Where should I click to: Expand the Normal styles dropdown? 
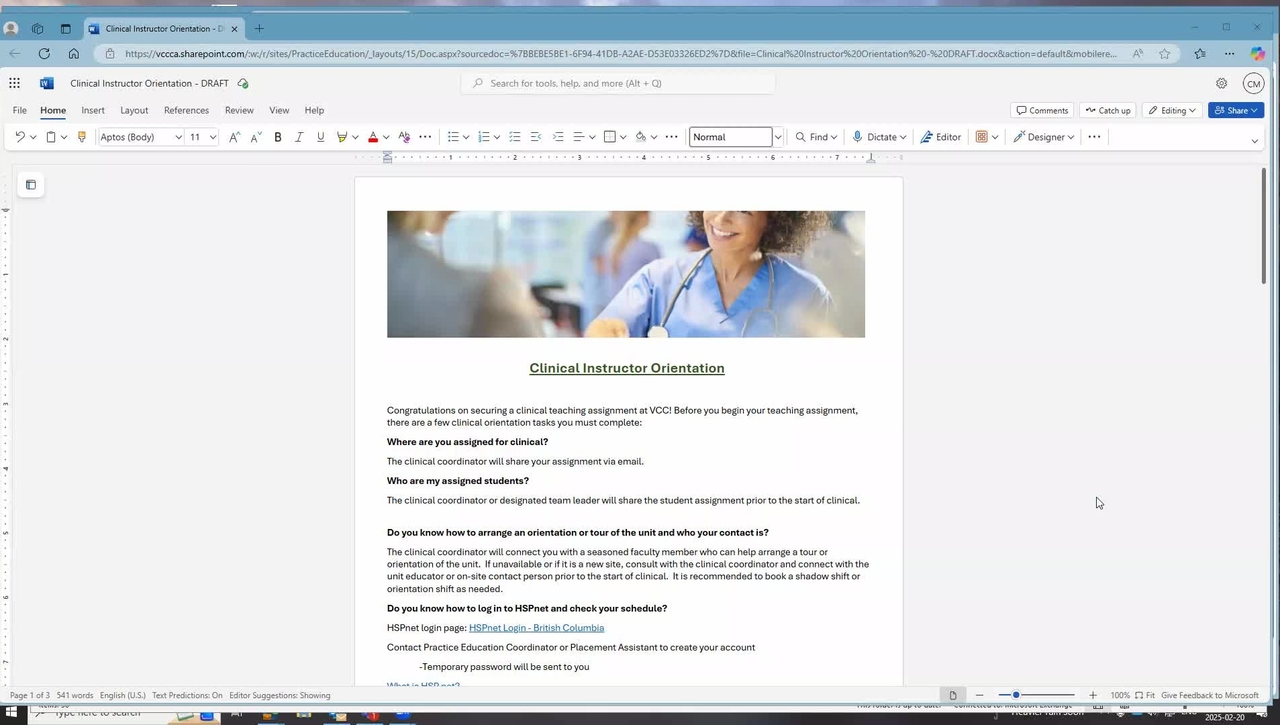(778, 137)
